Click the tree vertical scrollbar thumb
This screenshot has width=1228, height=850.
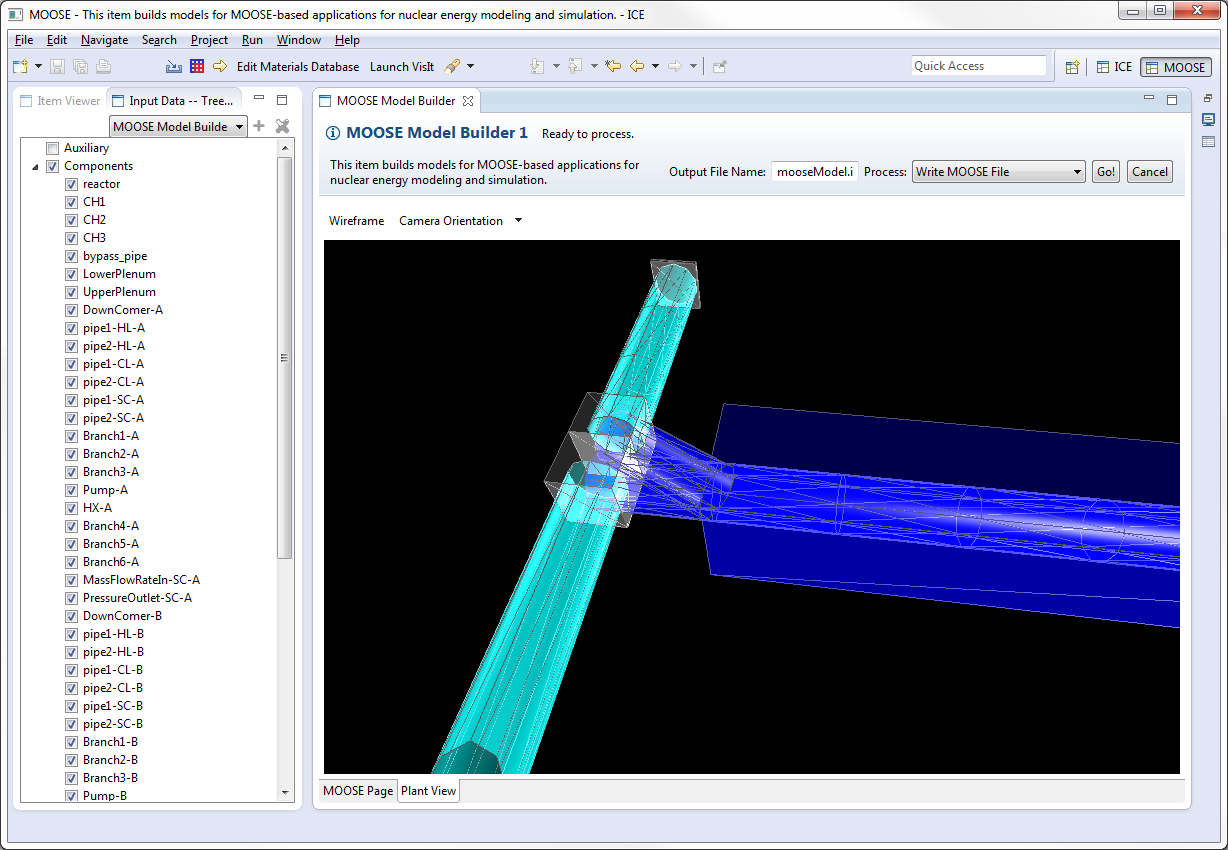(286, 358)
